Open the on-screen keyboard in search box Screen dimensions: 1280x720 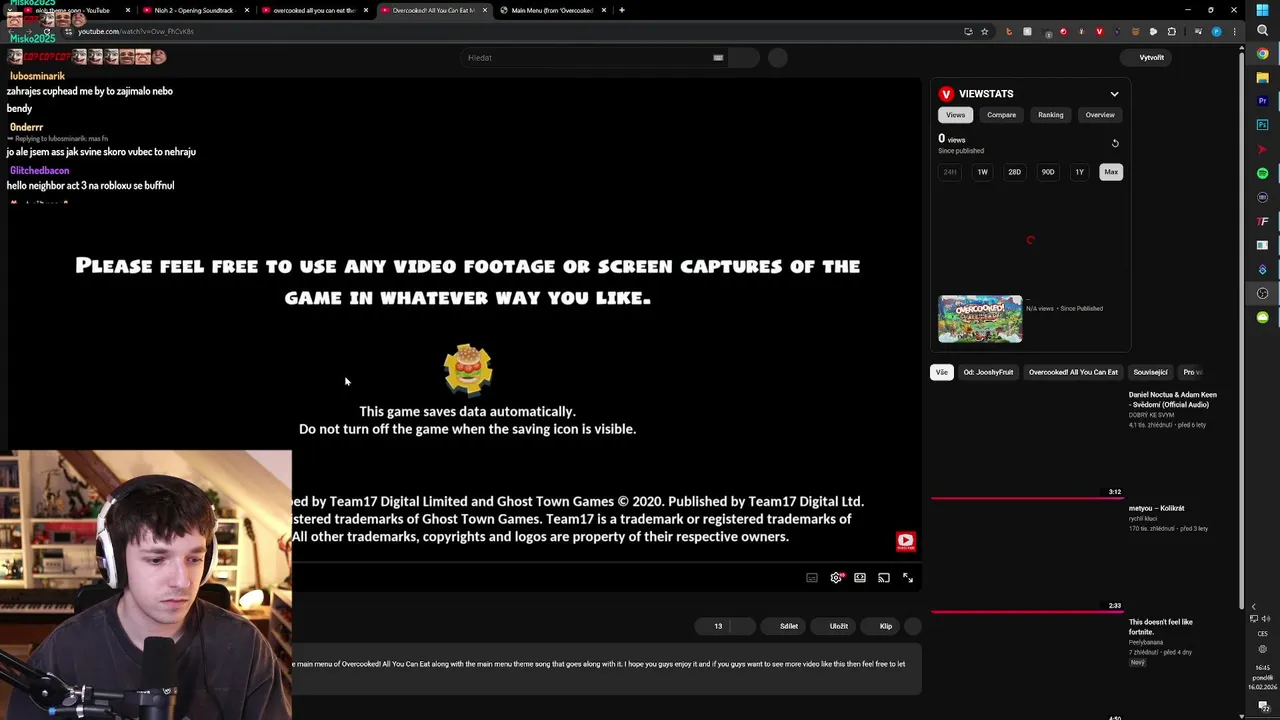[718, 58]
